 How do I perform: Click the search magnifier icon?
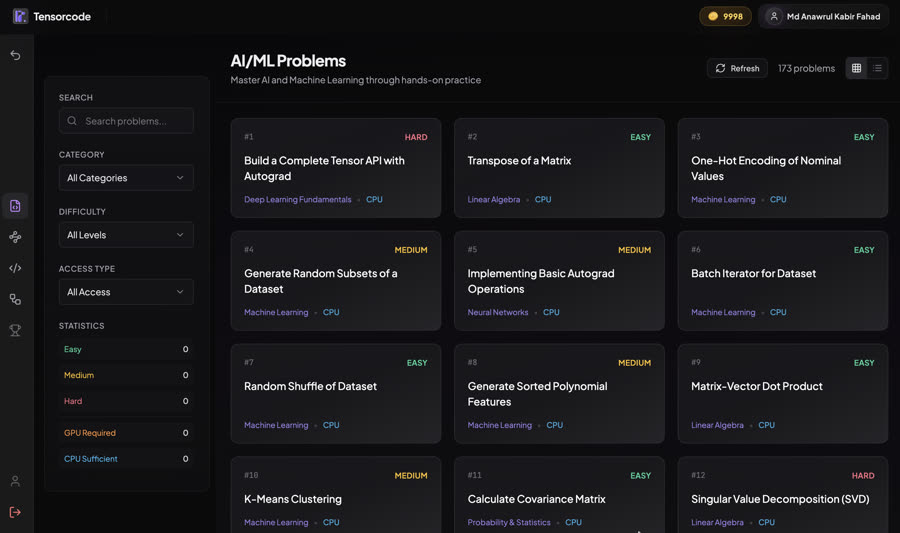72,121
